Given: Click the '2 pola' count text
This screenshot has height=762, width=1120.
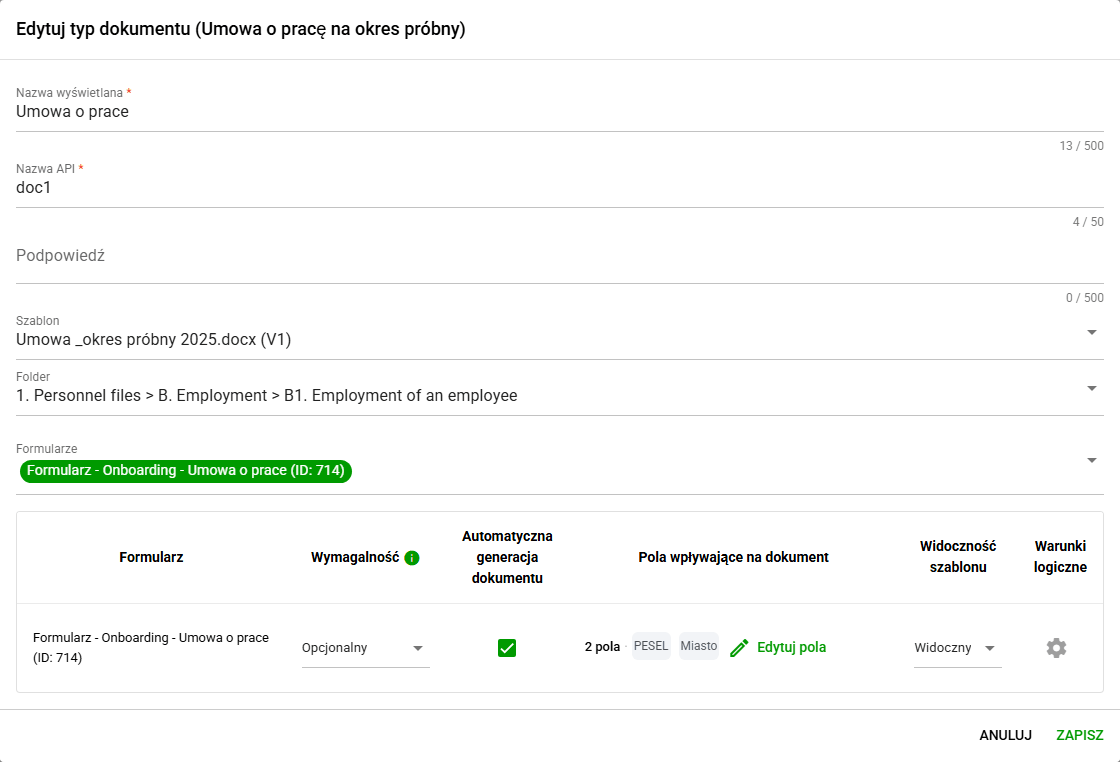Looking at the screenshot, I should [602, 647].
